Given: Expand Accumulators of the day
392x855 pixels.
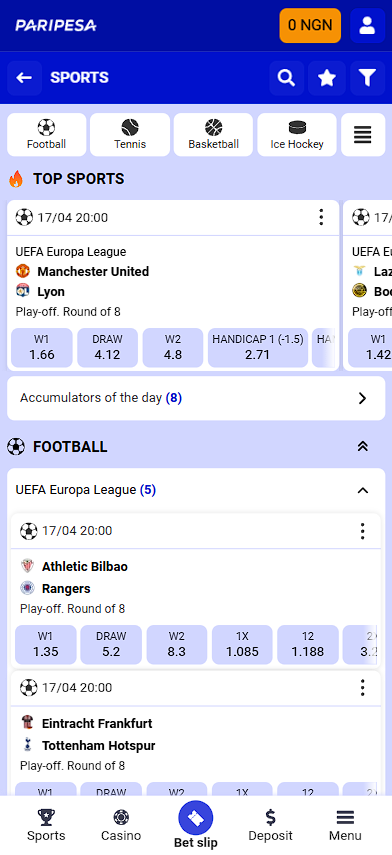Looking at the screenshot, I should tap(196, 398).
